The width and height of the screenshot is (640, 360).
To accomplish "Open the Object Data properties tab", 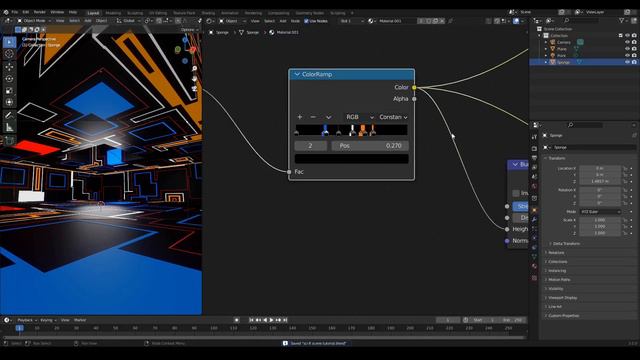I will (534, 257).
